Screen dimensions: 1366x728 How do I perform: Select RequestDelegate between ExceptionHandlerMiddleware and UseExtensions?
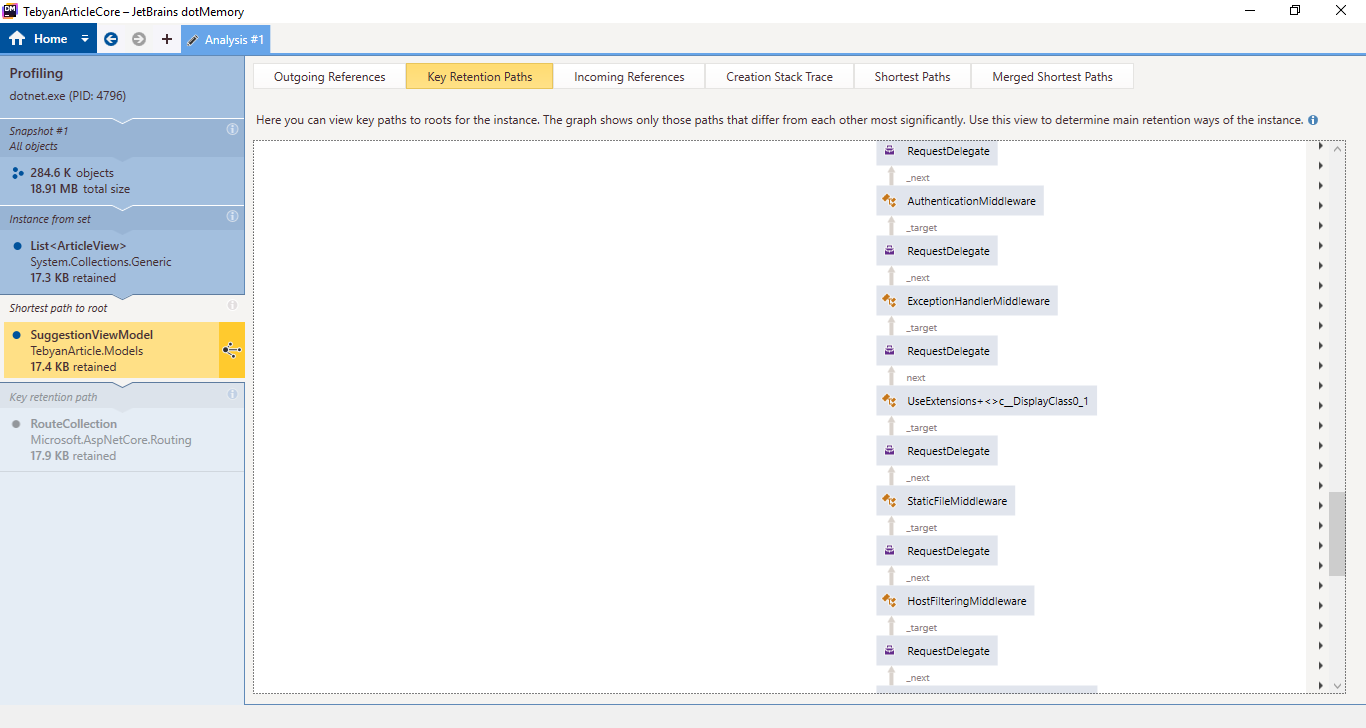click(937, 351)
